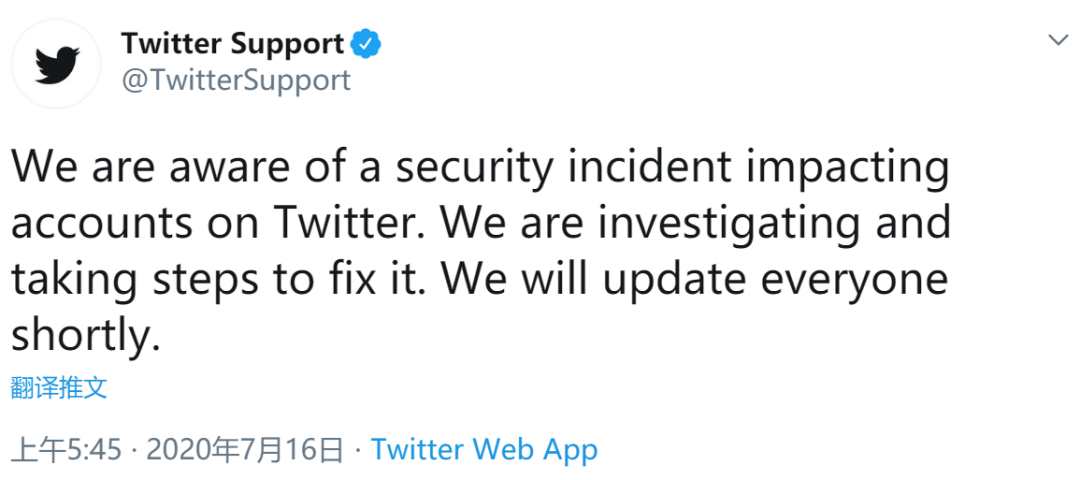Click the word "shortly." in the tweet
This screenshot has width=1080, height=480.
(x=85, y=337)
